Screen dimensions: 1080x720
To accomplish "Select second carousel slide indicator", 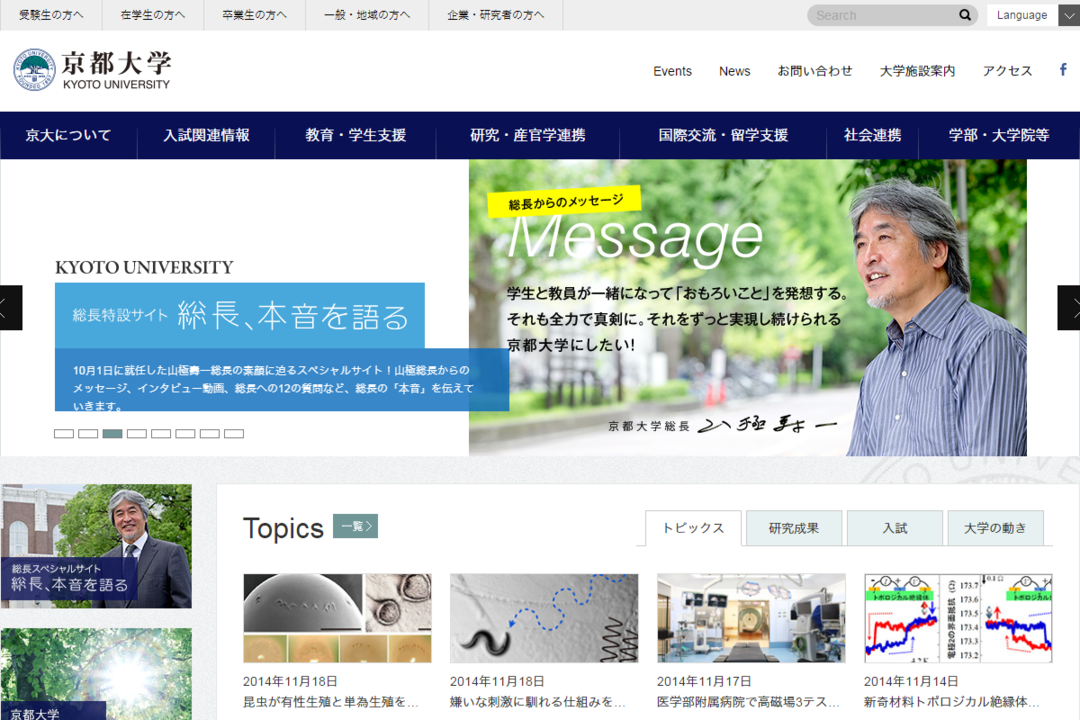I will point(88,433).
